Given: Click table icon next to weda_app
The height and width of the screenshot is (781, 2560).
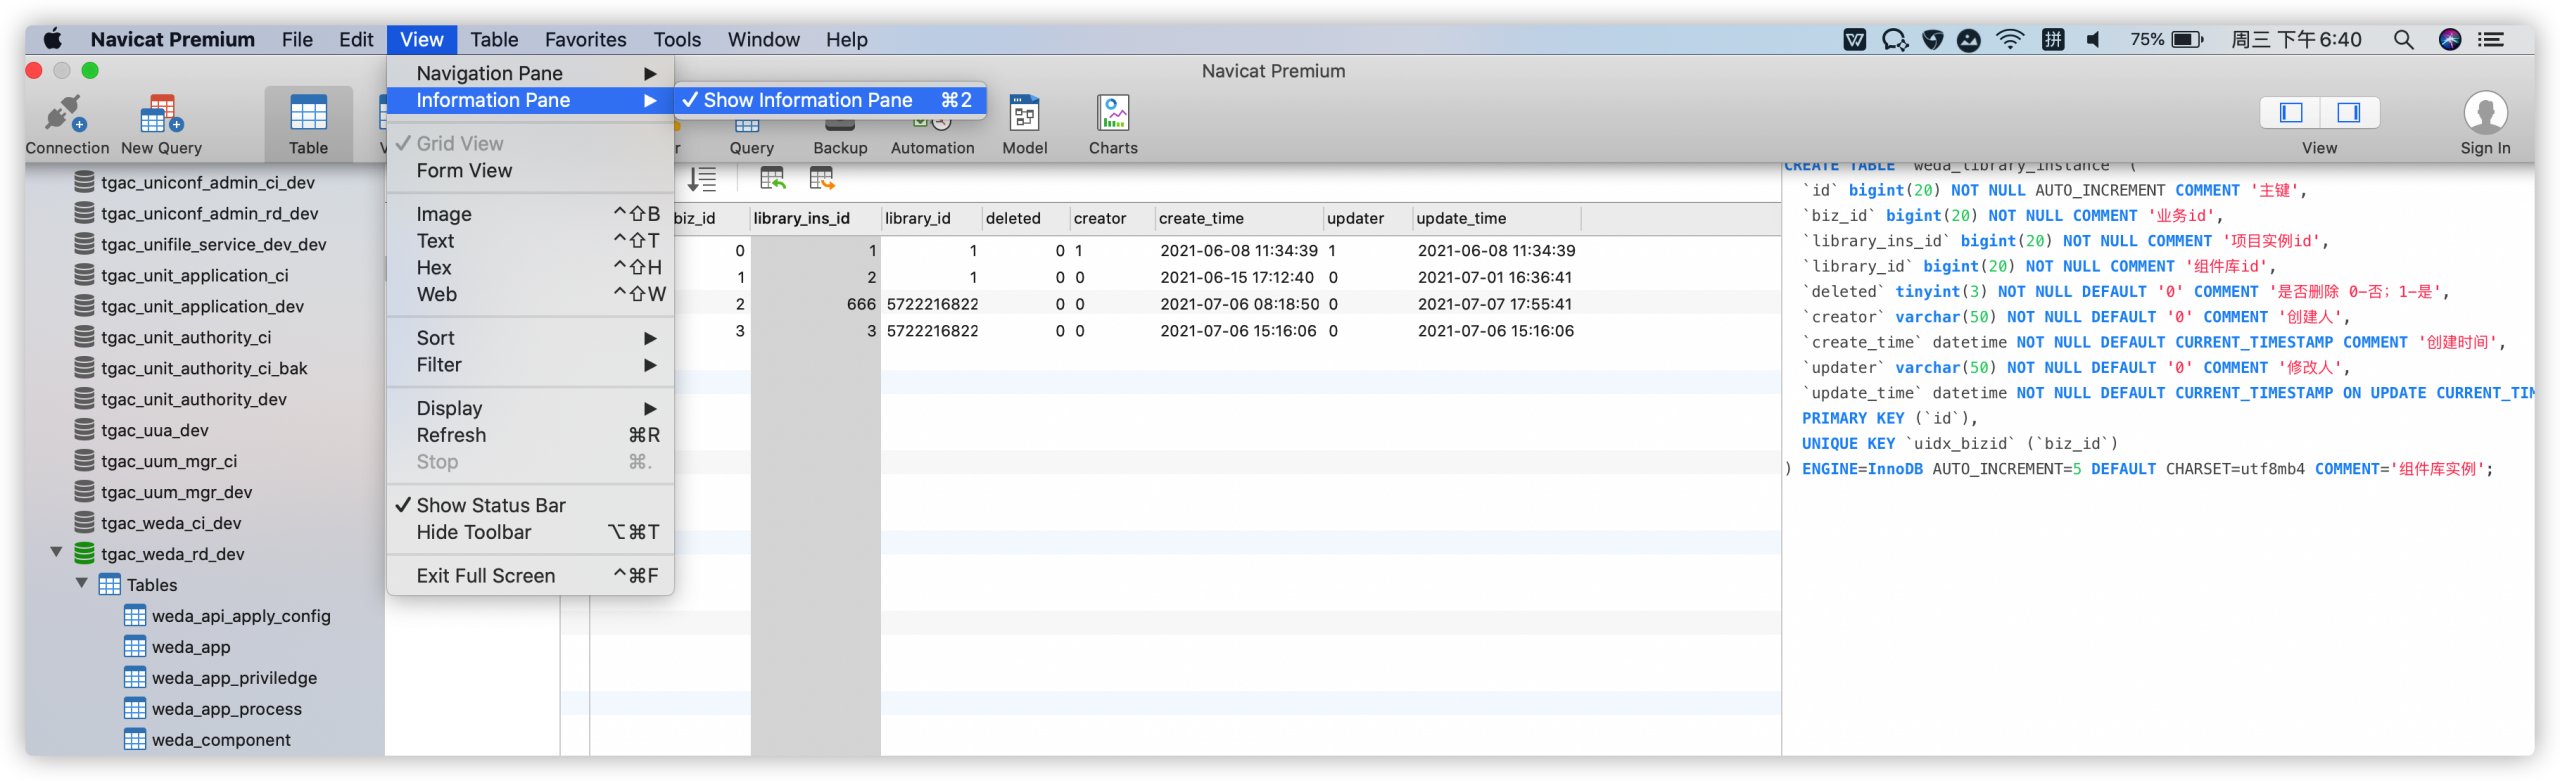Looking at the screenshot, I should pyautogui.click(x=135, y=647).
